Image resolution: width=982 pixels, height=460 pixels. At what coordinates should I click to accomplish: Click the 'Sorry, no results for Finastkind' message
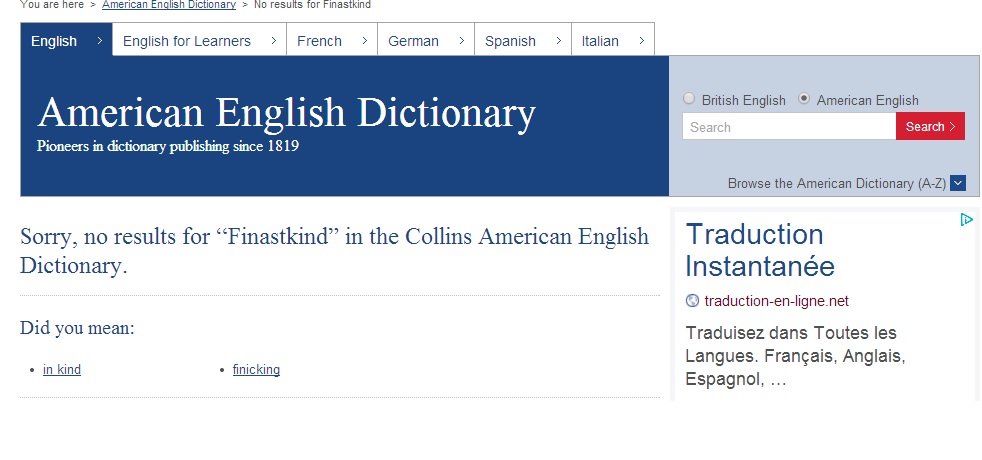pos(334,251)
